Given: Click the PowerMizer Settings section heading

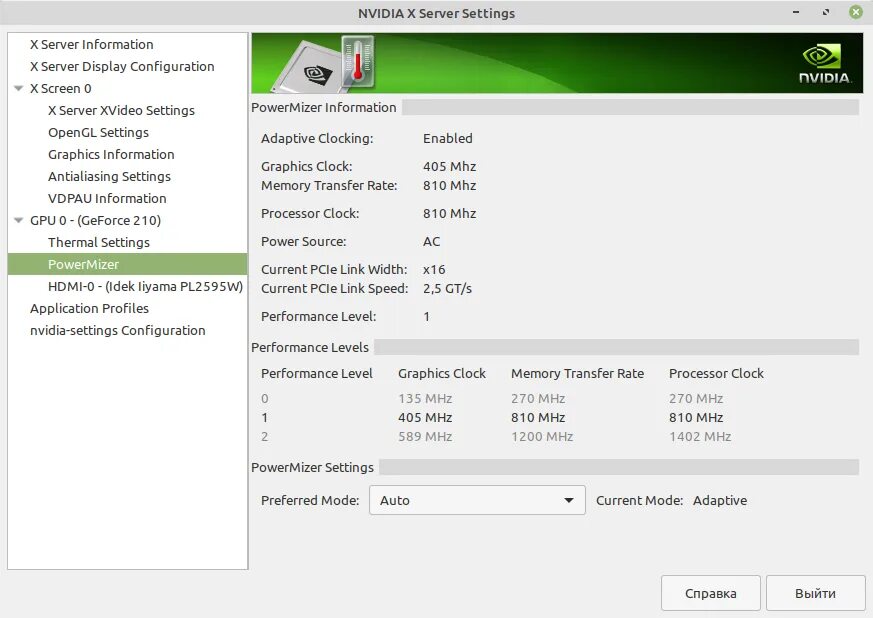Looking at the screenshot, I should 312,467.
